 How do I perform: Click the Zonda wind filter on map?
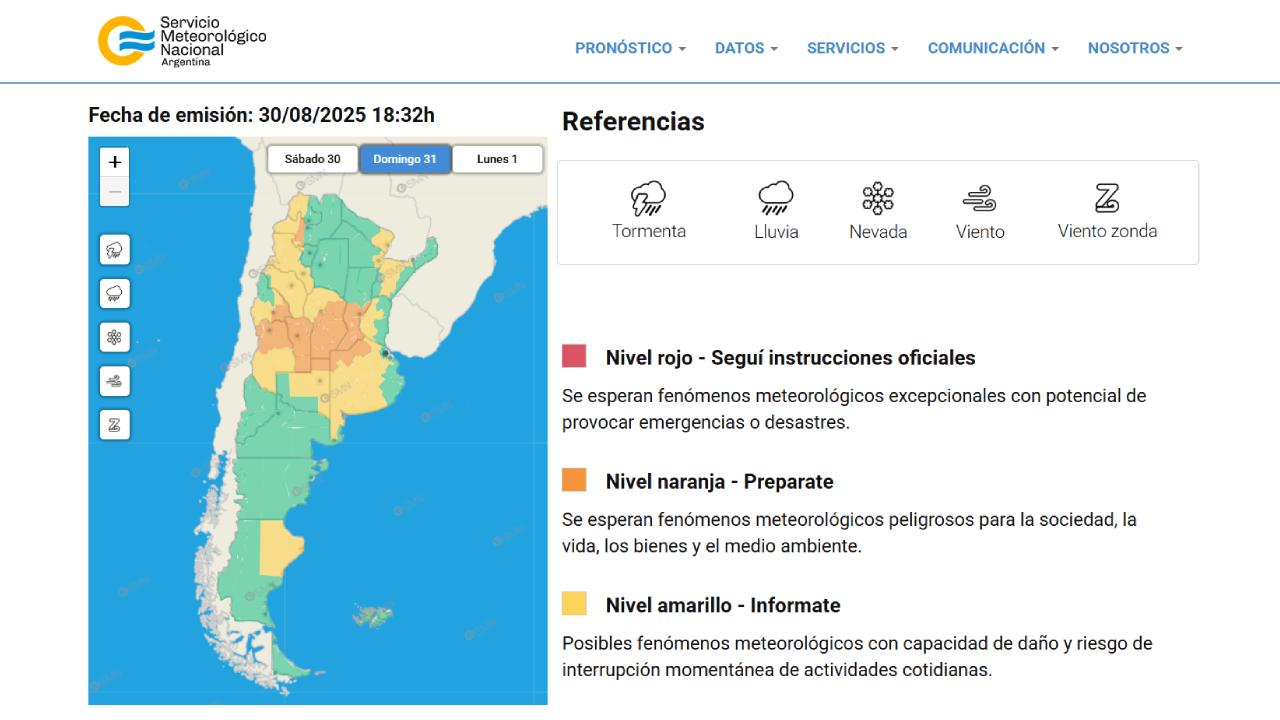[115, 425]
